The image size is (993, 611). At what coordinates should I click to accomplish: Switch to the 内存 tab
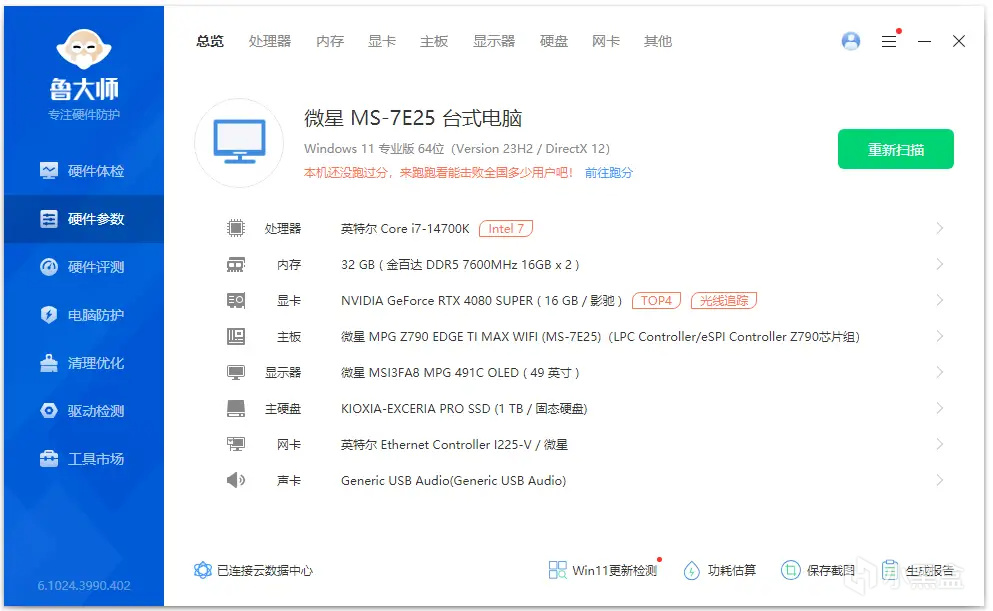coord(330,41)
